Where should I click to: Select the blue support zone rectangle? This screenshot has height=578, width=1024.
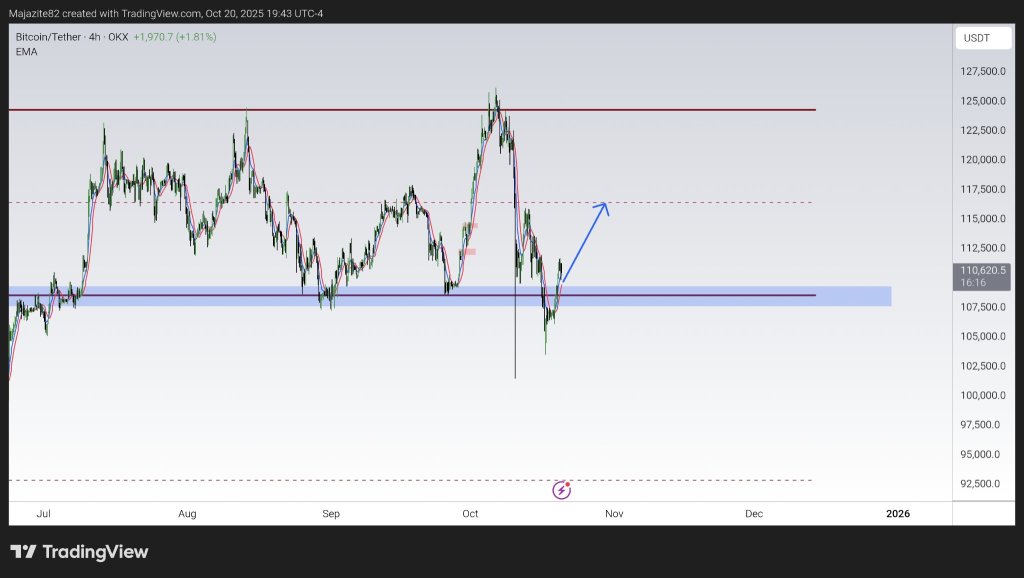(450, 296)
